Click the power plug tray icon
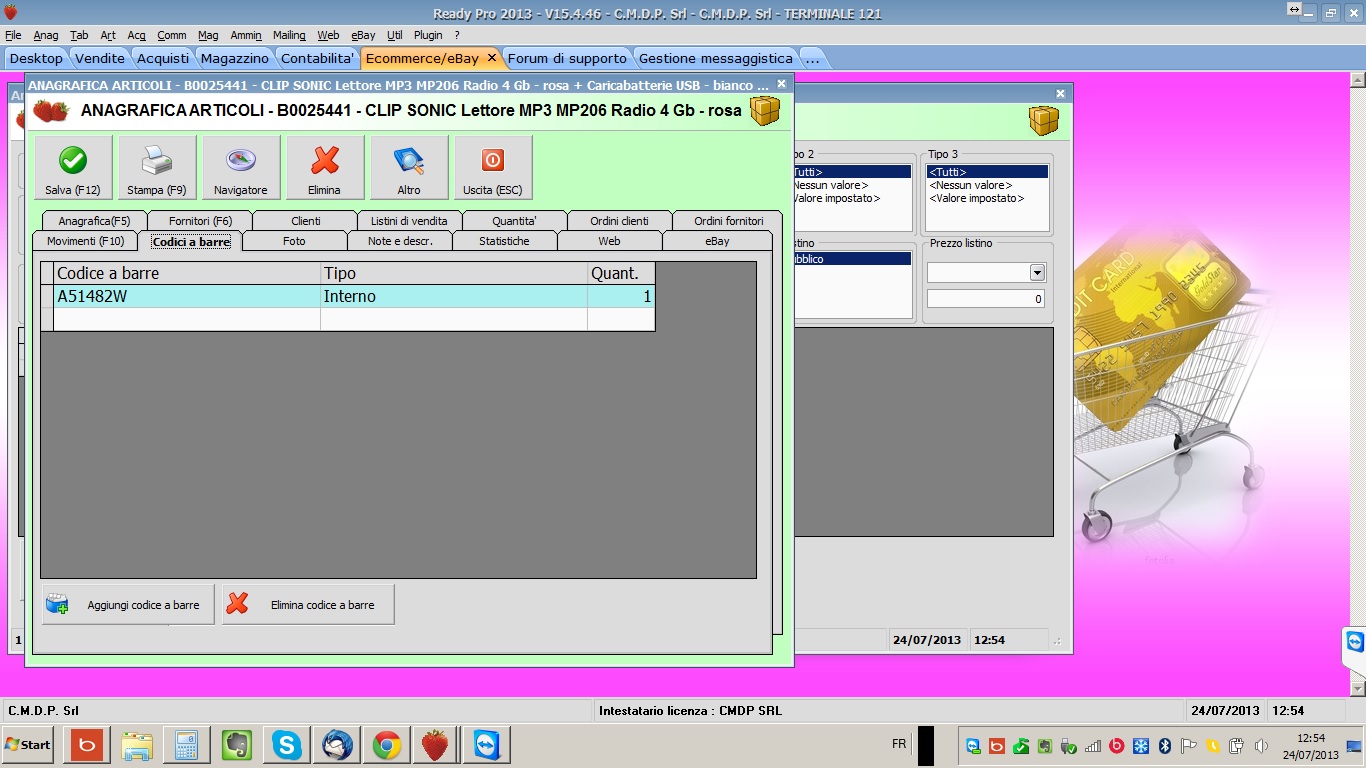1366x768 pixels. [1236, 746]
